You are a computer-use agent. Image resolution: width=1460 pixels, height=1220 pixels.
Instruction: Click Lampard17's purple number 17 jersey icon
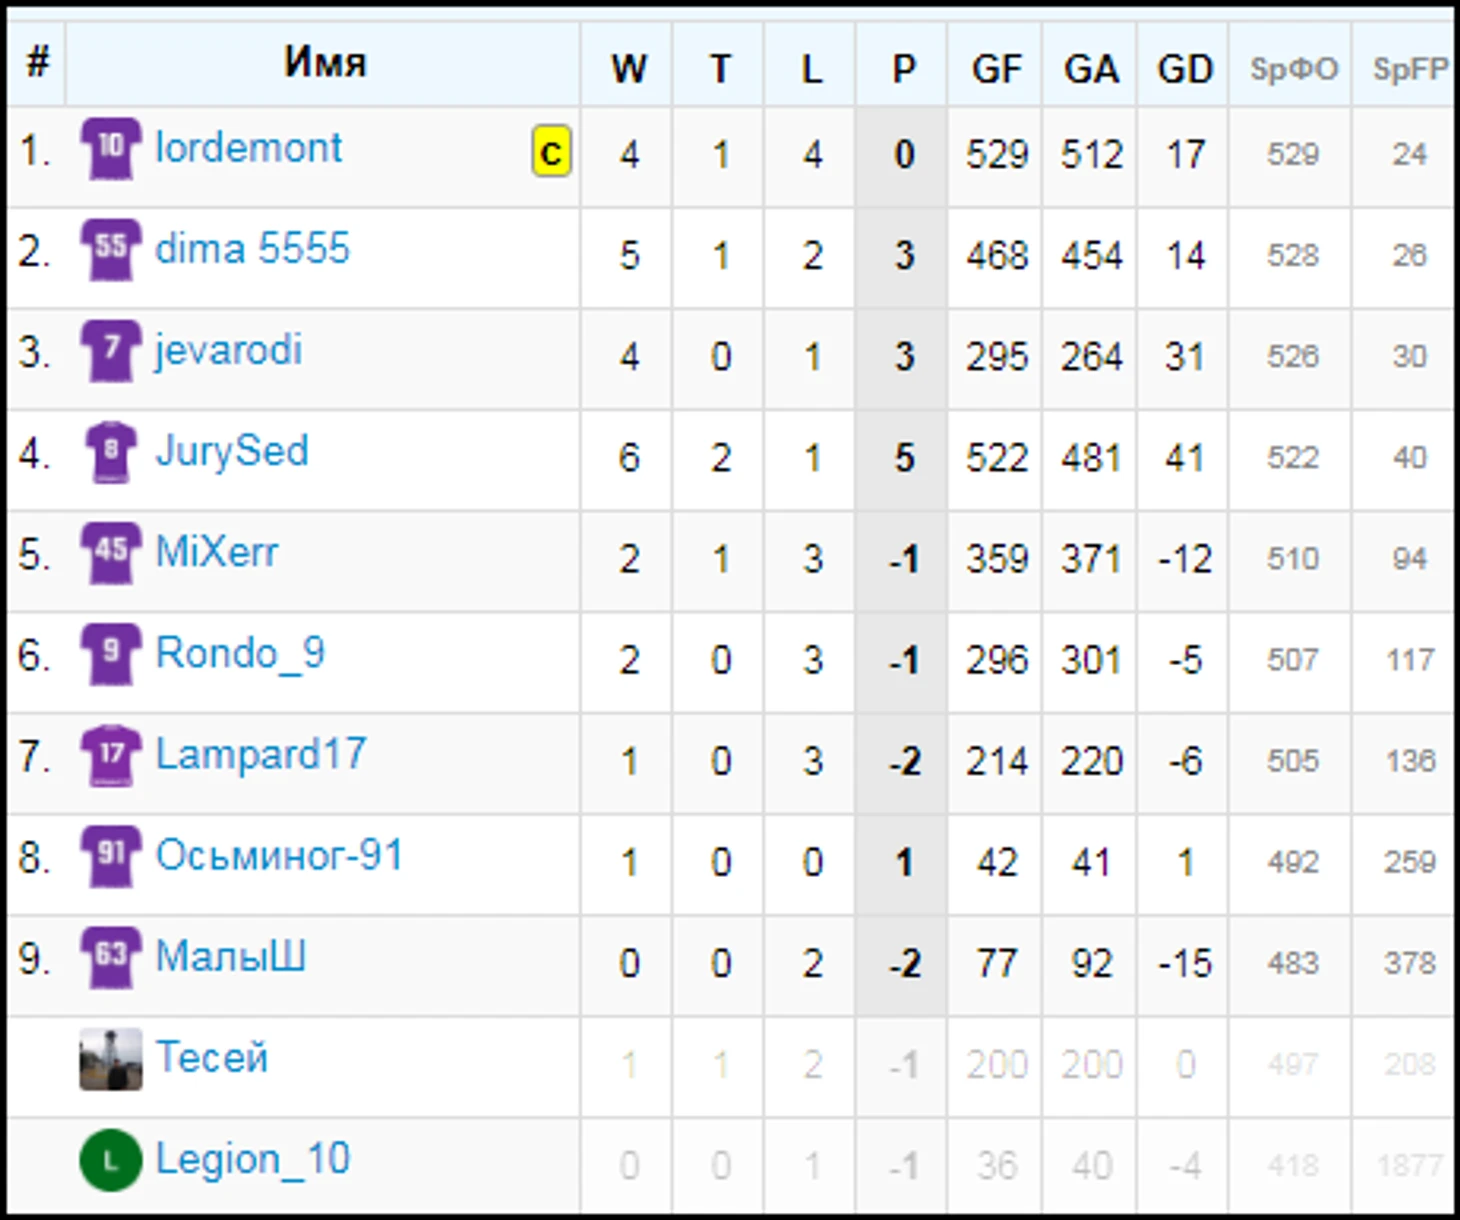[110, 755]
